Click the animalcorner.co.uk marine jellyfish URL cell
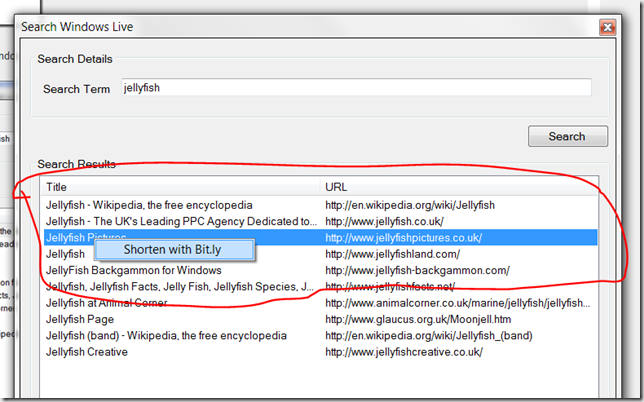Image resolution: width=644 pixels, height=402 pixels. 458,303
